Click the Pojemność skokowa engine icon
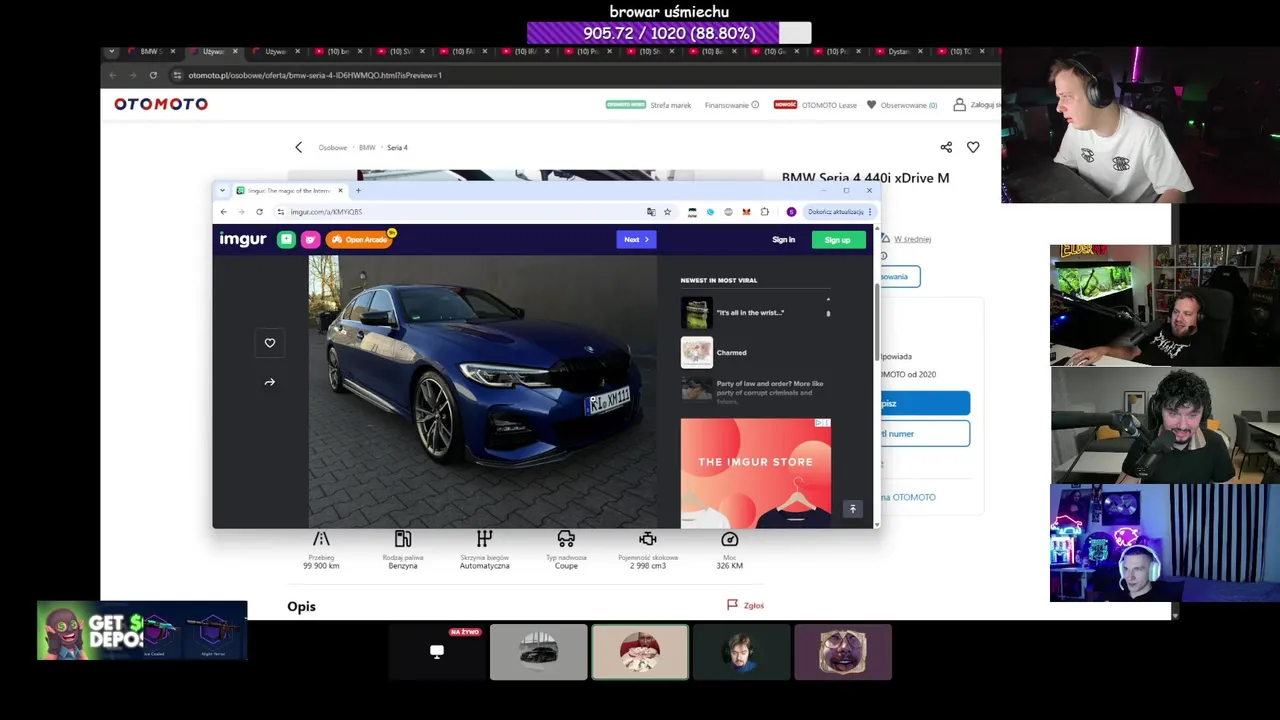 648,539
